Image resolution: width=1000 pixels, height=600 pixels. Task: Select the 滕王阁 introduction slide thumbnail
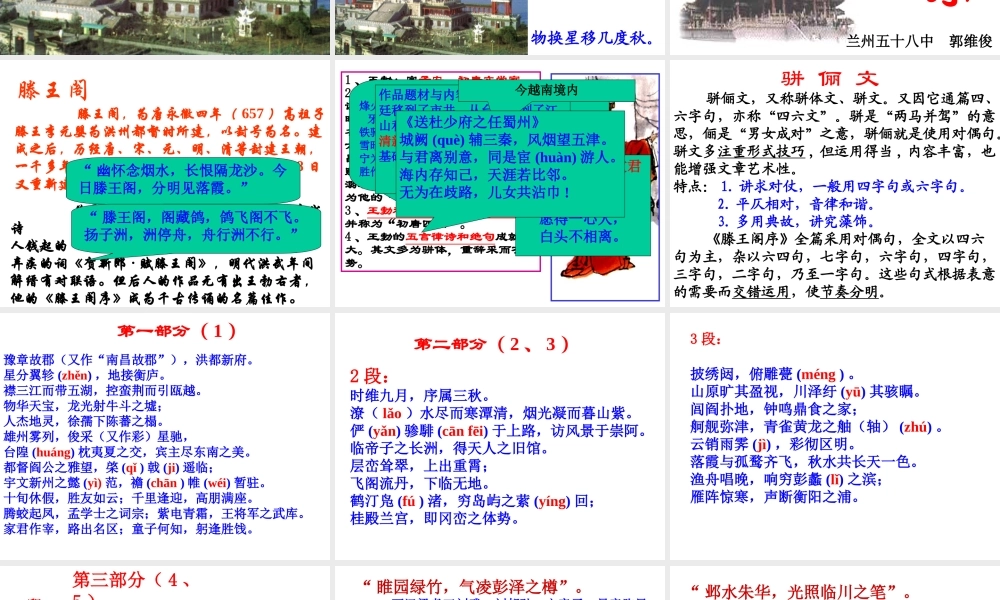point(165,184)
